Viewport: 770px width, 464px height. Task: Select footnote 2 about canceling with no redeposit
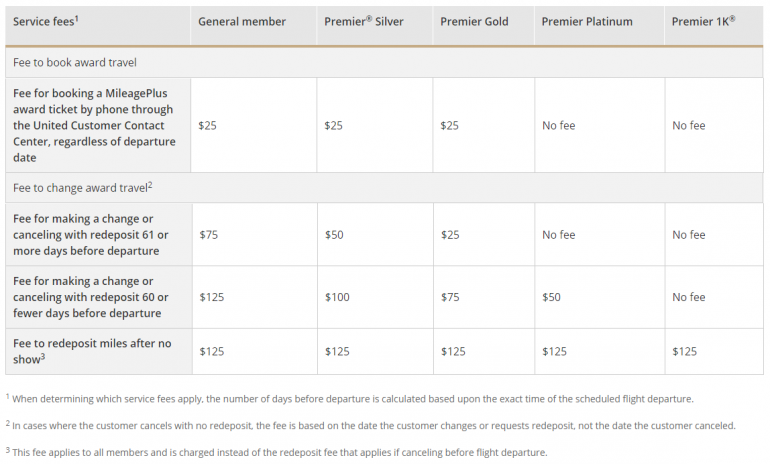click(370, 425)
